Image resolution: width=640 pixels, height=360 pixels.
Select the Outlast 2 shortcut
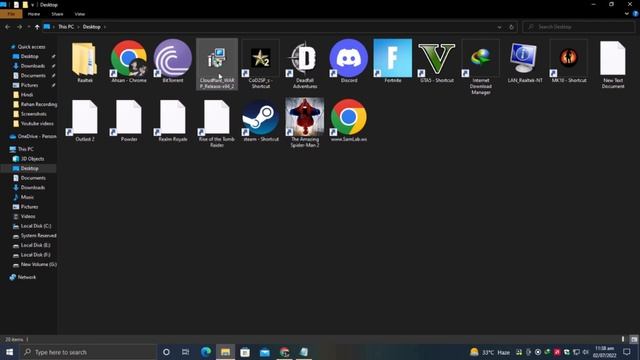pyautogui.click(x=85, y=117)
